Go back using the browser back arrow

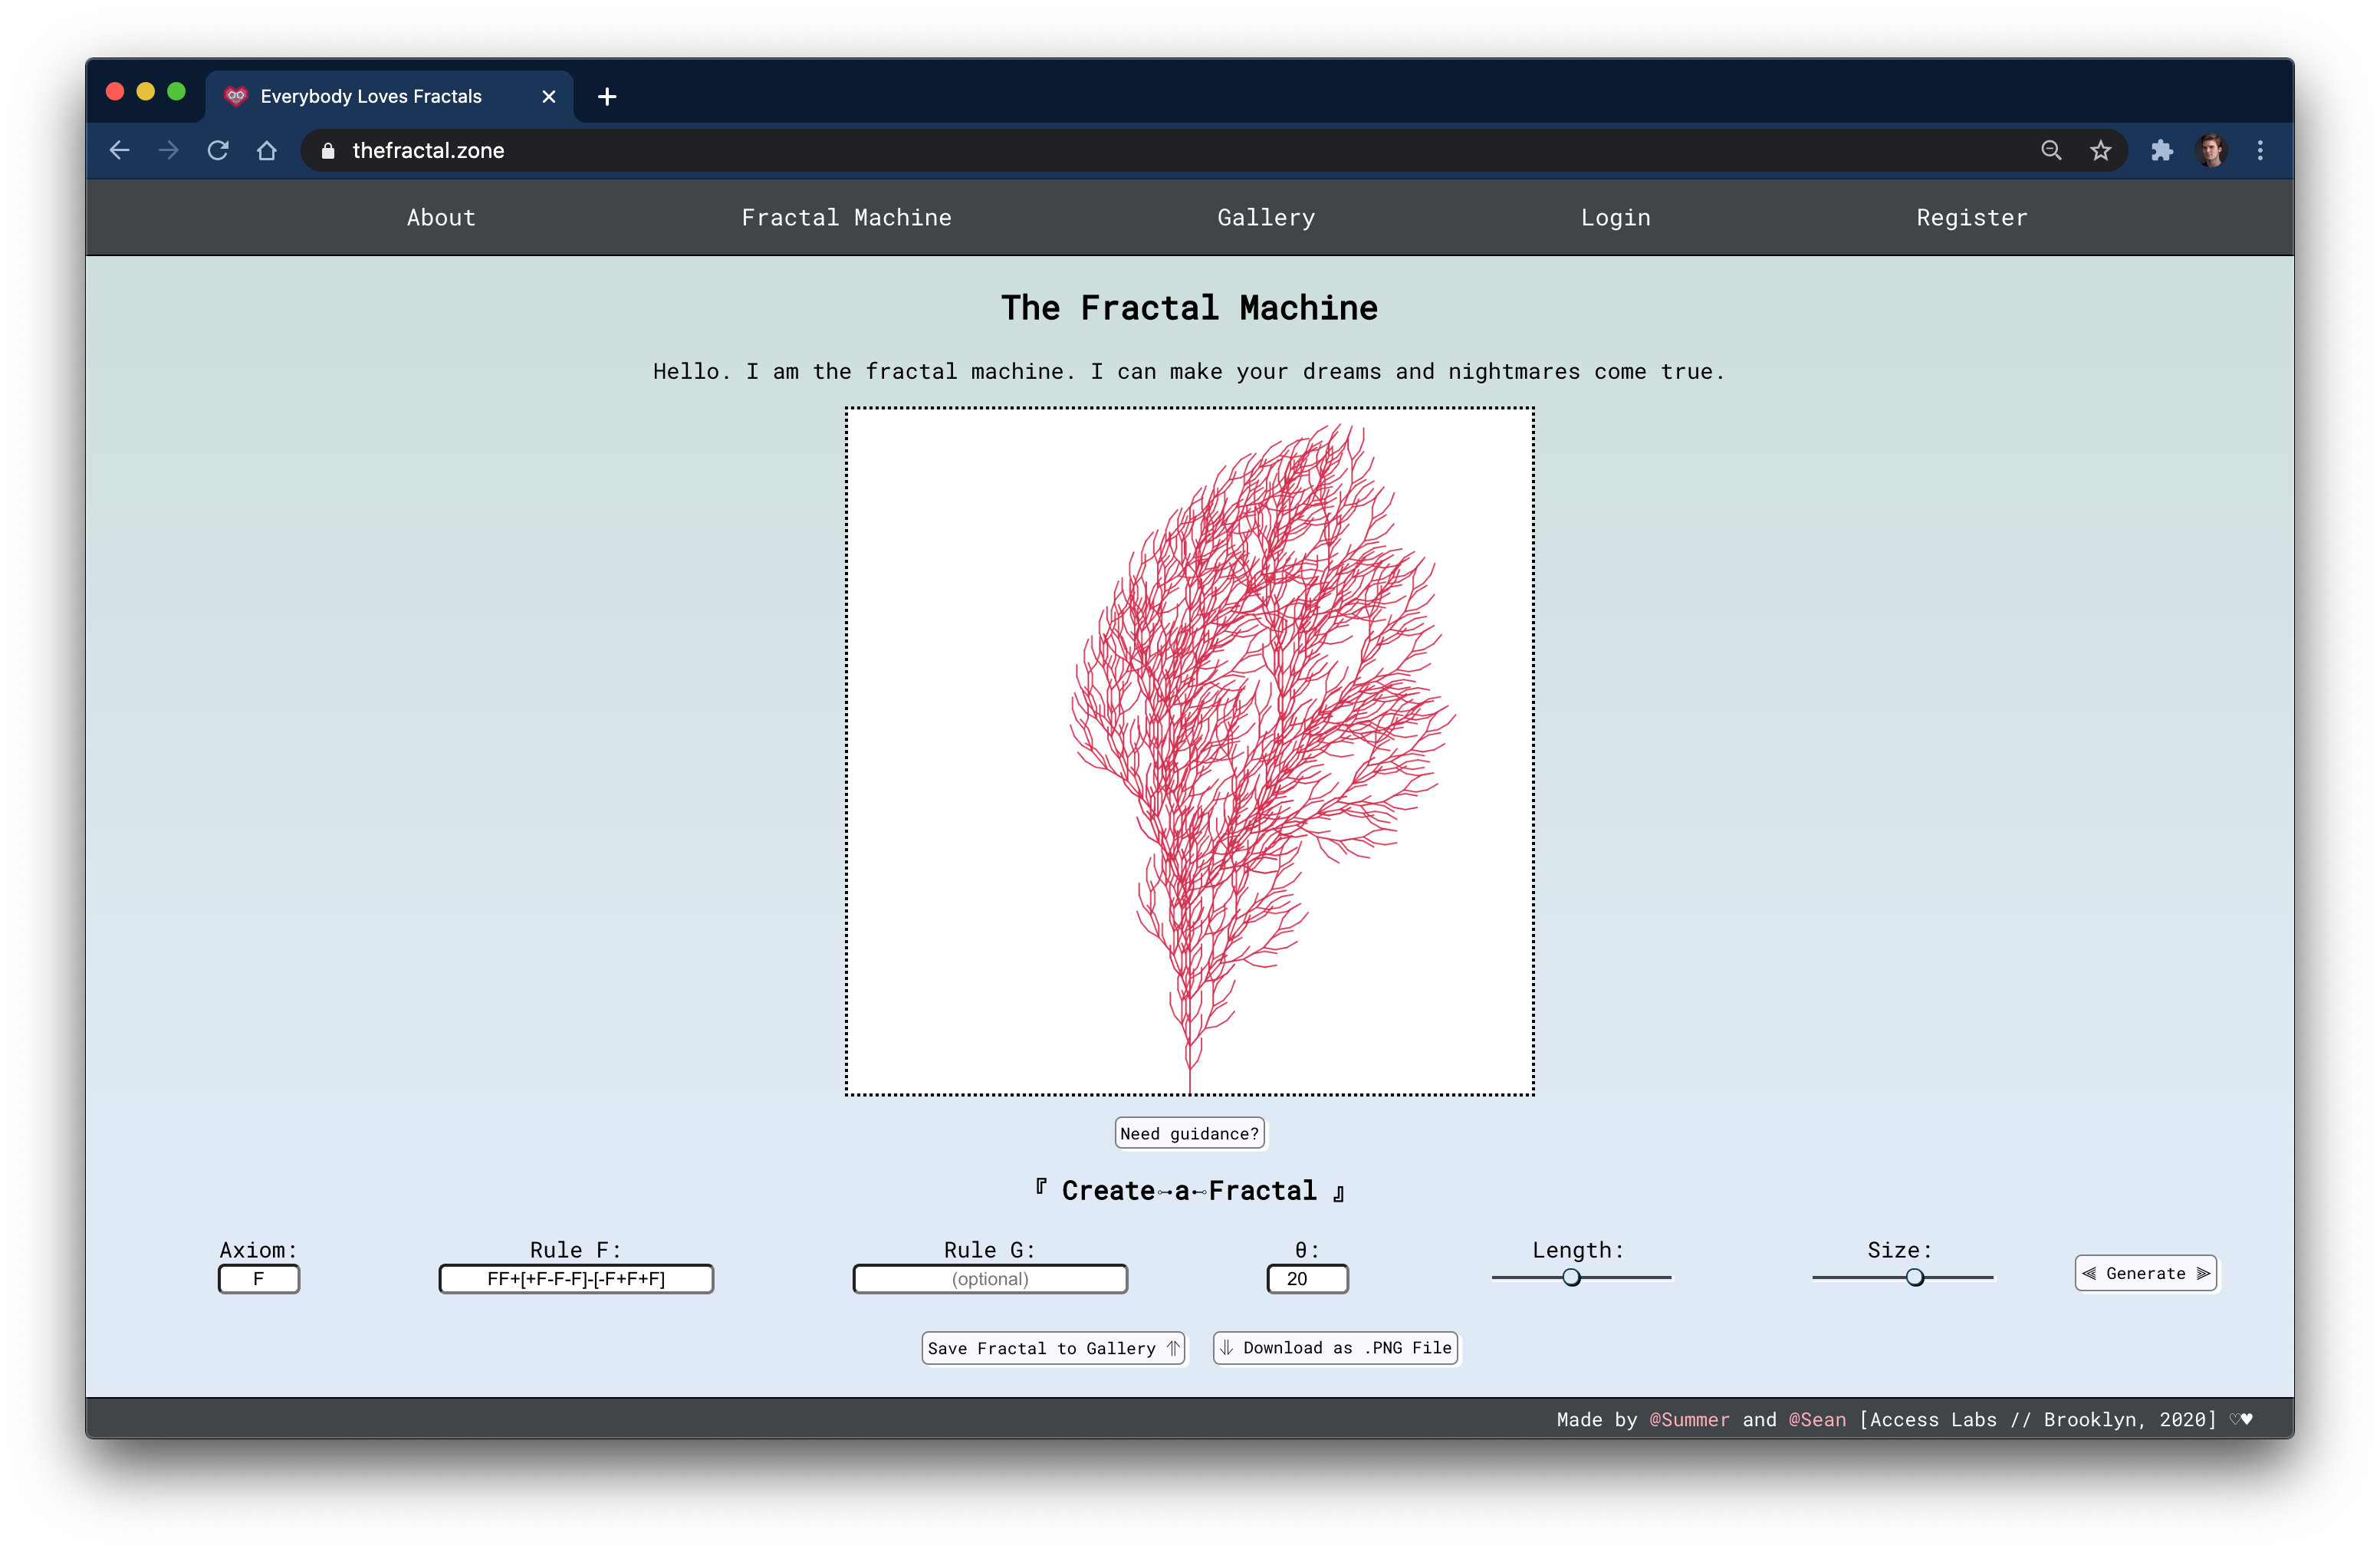pos(120,150)
